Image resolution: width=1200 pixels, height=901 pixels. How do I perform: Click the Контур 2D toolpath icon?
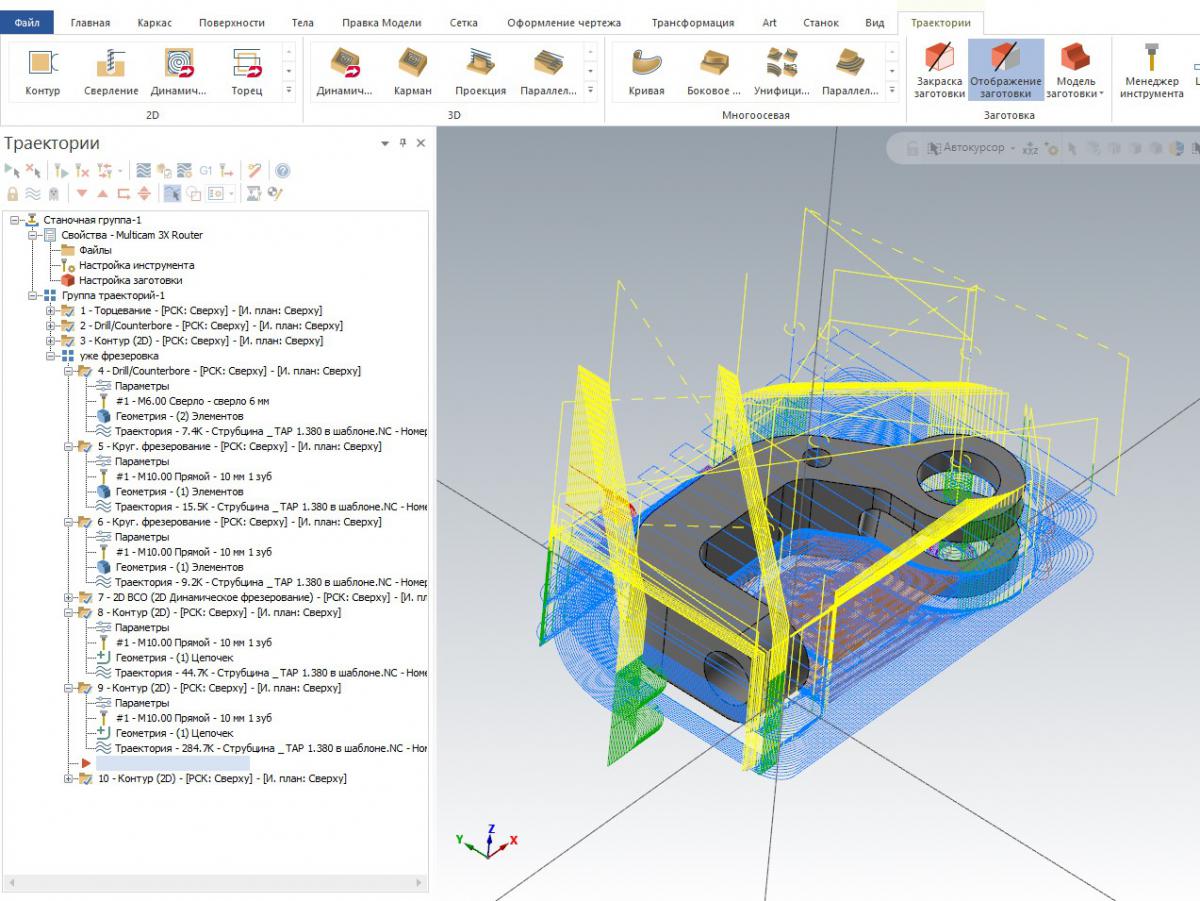(x=42, y=71)
